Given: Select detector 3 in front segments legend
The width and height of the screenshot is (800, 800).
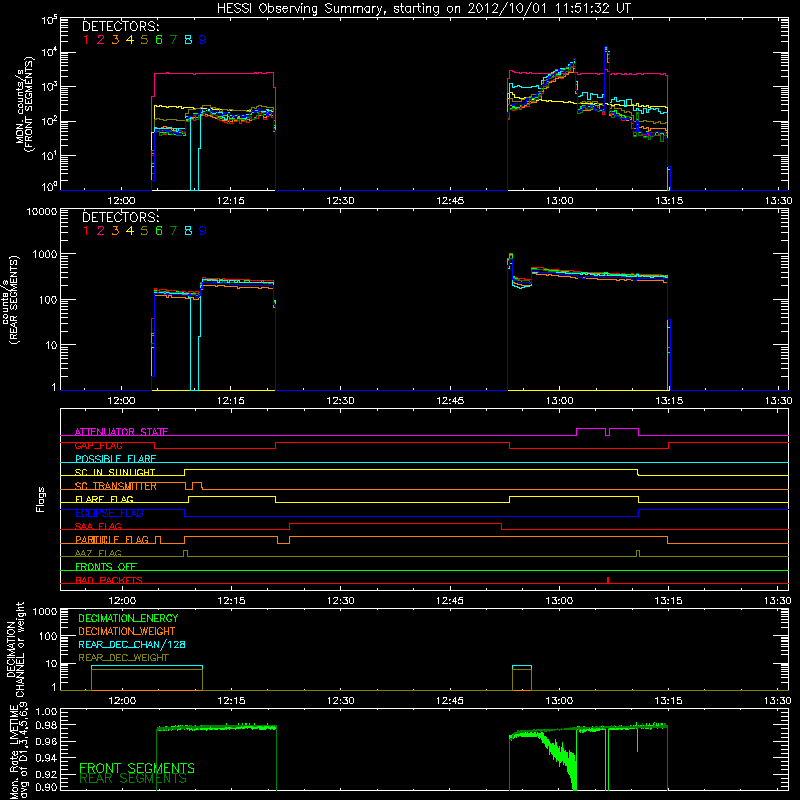Looking at the screenshot, I should [115, 40].
